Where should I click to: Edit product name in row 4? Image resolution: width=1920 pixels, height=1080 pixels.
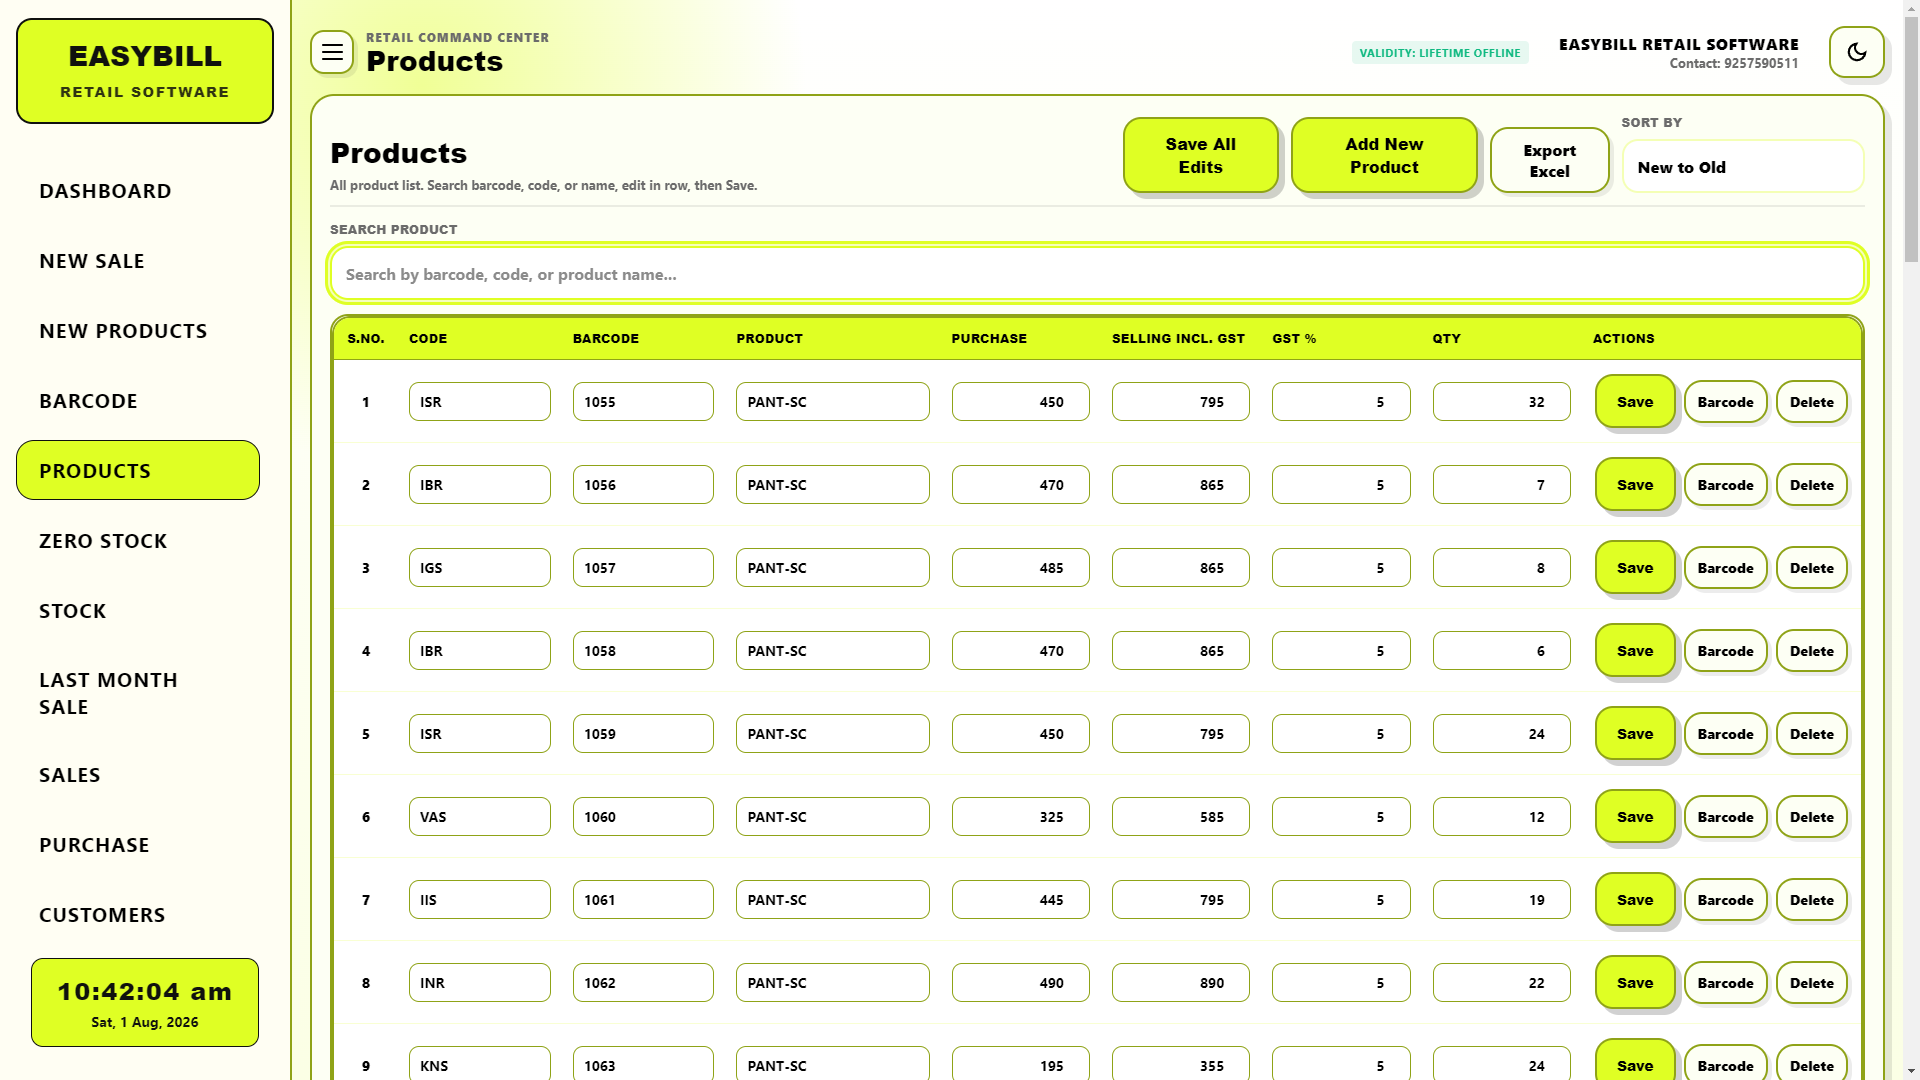point(832,651)
